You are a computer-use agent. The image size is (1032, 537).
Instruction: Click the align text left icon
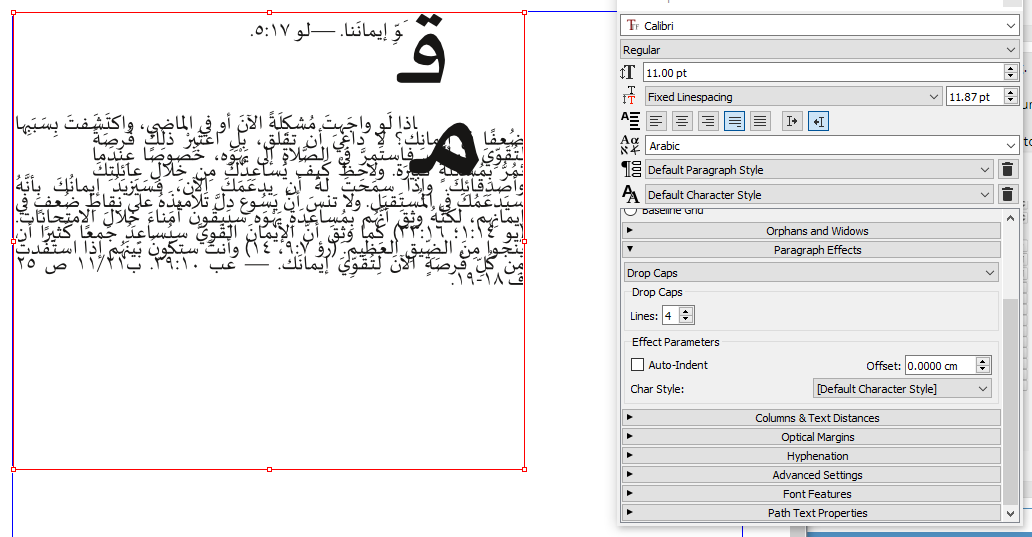(x=656, y=121)
